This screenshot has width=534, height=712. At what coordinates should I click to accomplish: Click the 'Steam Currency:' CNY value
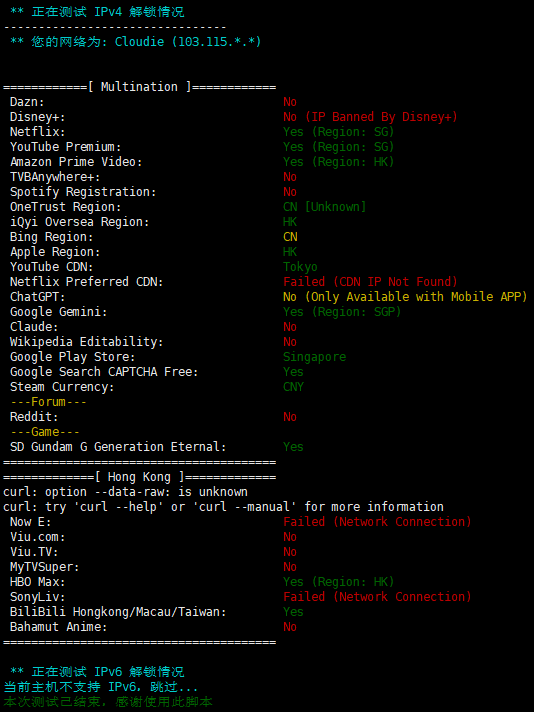(293, 387)
